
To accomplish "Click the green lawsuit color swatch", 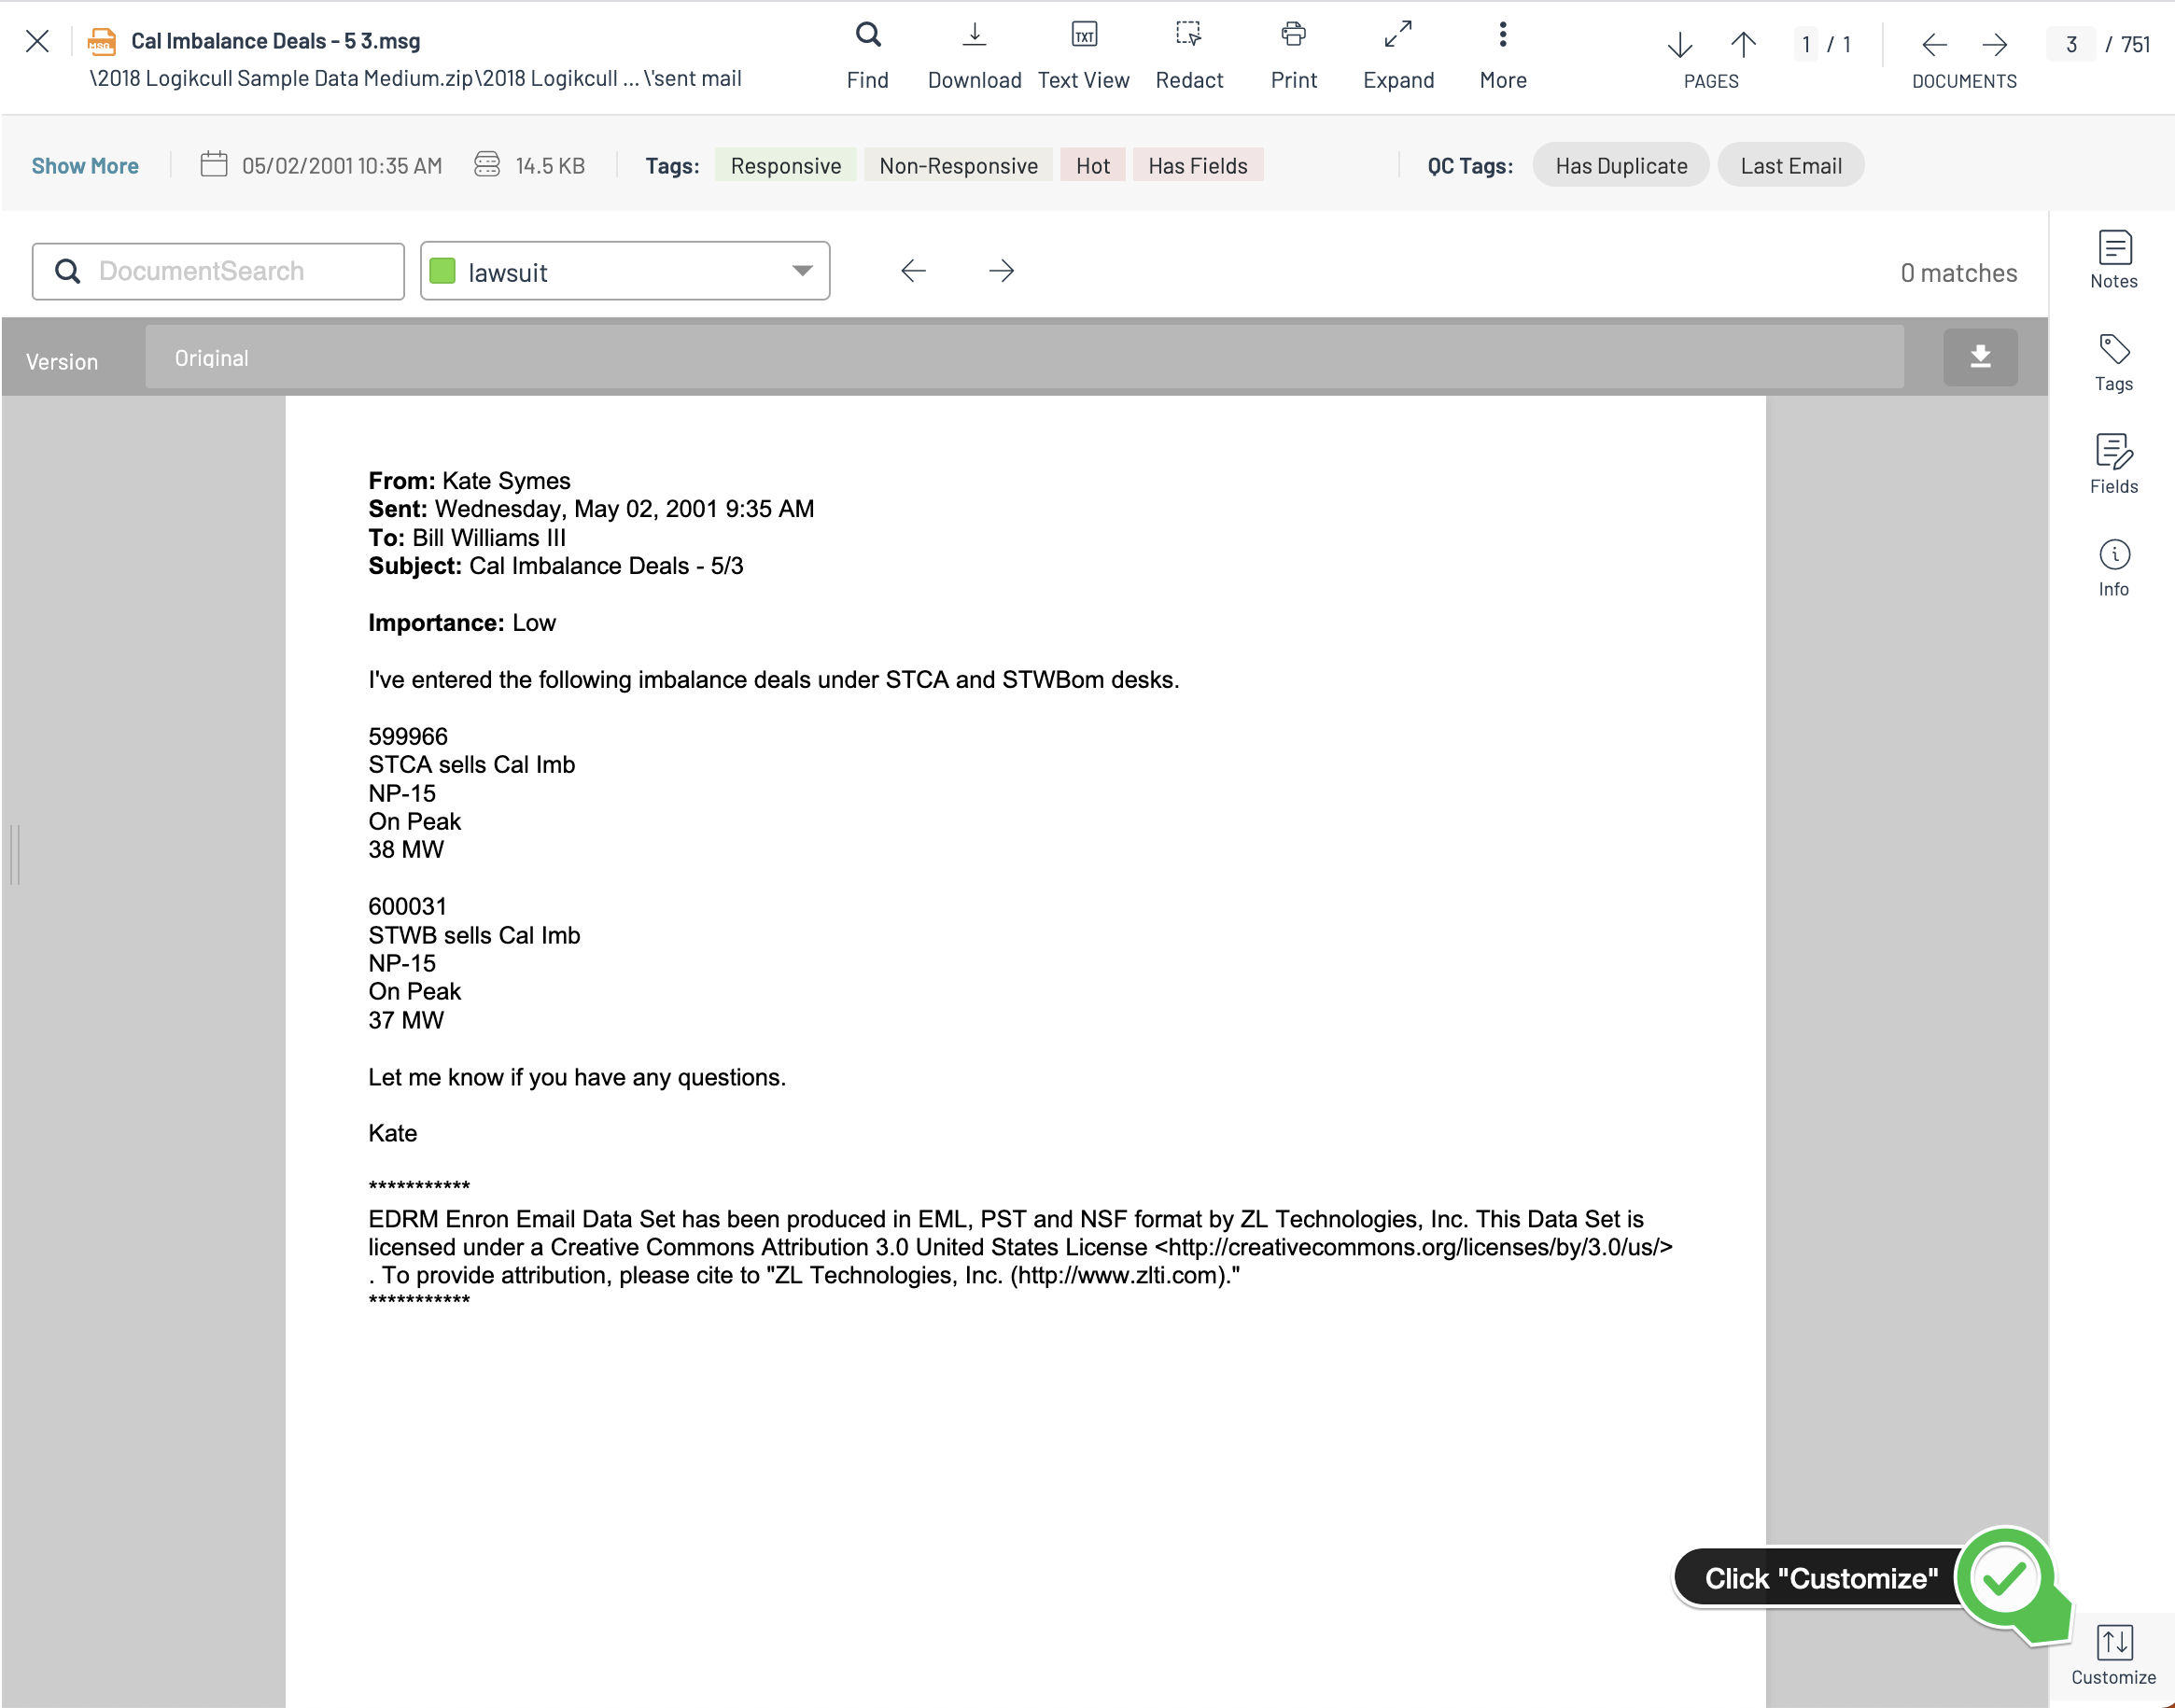I will (443, 271).
